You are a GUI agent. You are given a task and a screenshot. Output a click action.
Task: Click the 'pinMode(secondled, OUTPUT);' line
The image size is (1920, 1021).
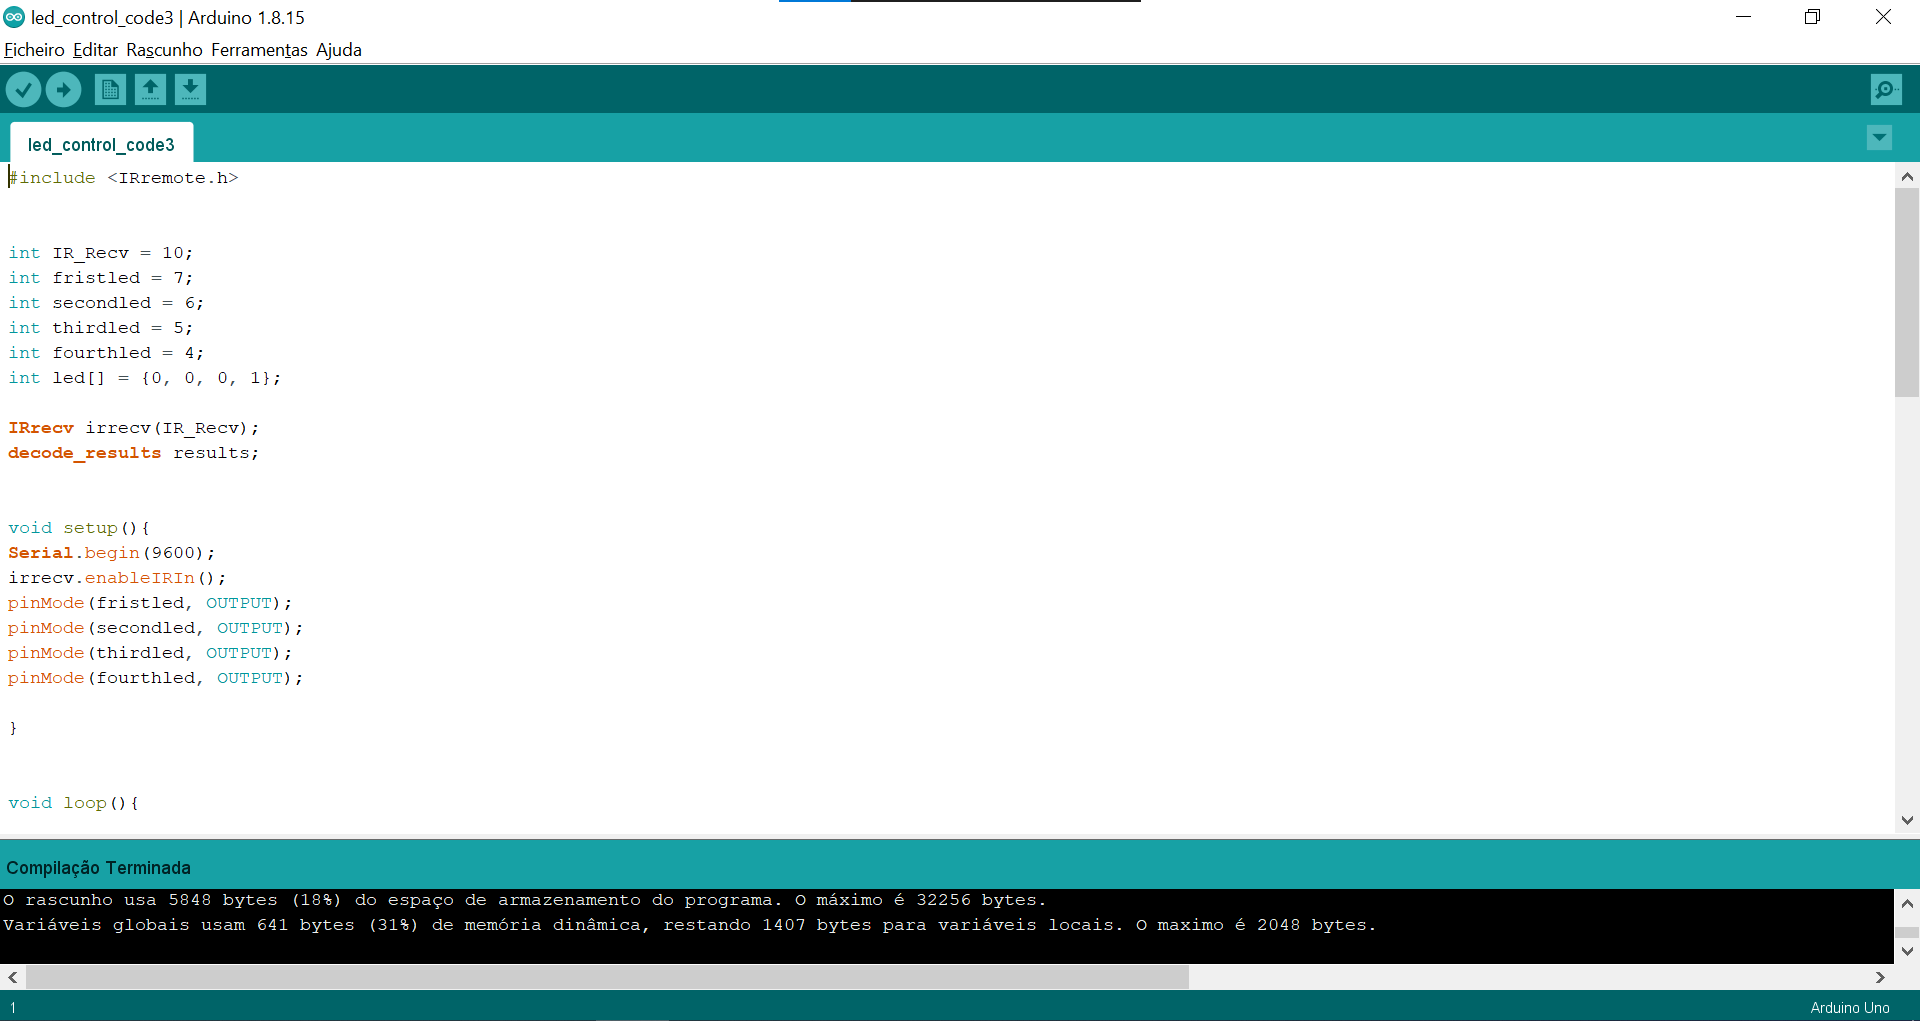[x=156, y=628]
